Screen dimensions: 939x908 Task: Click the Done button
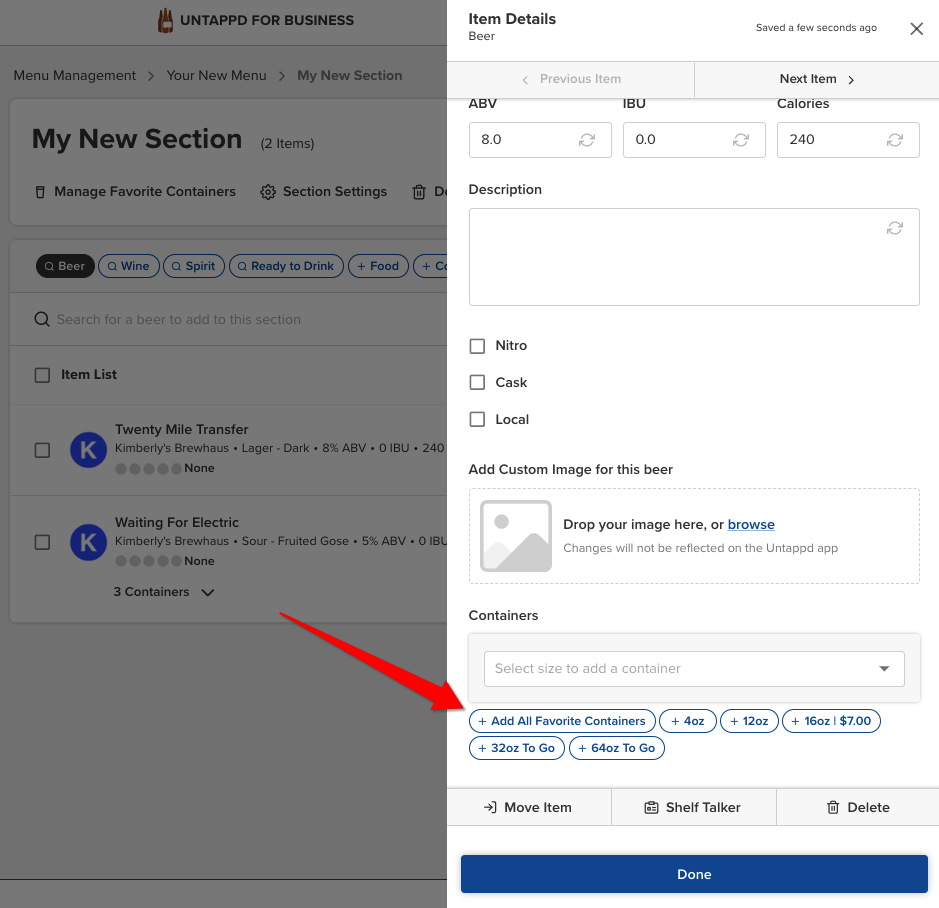tap(694, 874)
